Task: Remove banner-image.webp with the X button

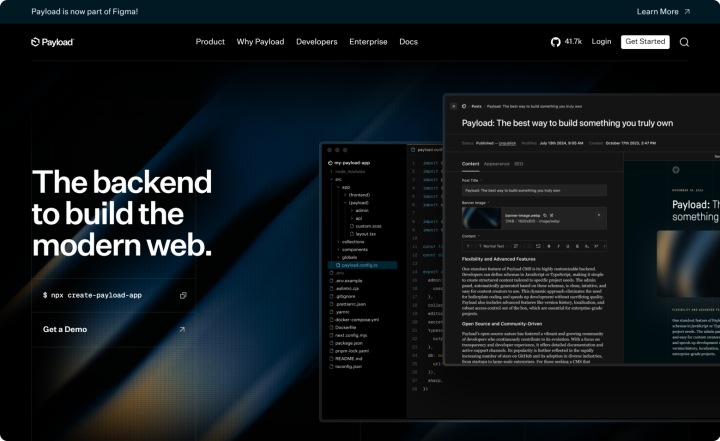Action: 599,215
